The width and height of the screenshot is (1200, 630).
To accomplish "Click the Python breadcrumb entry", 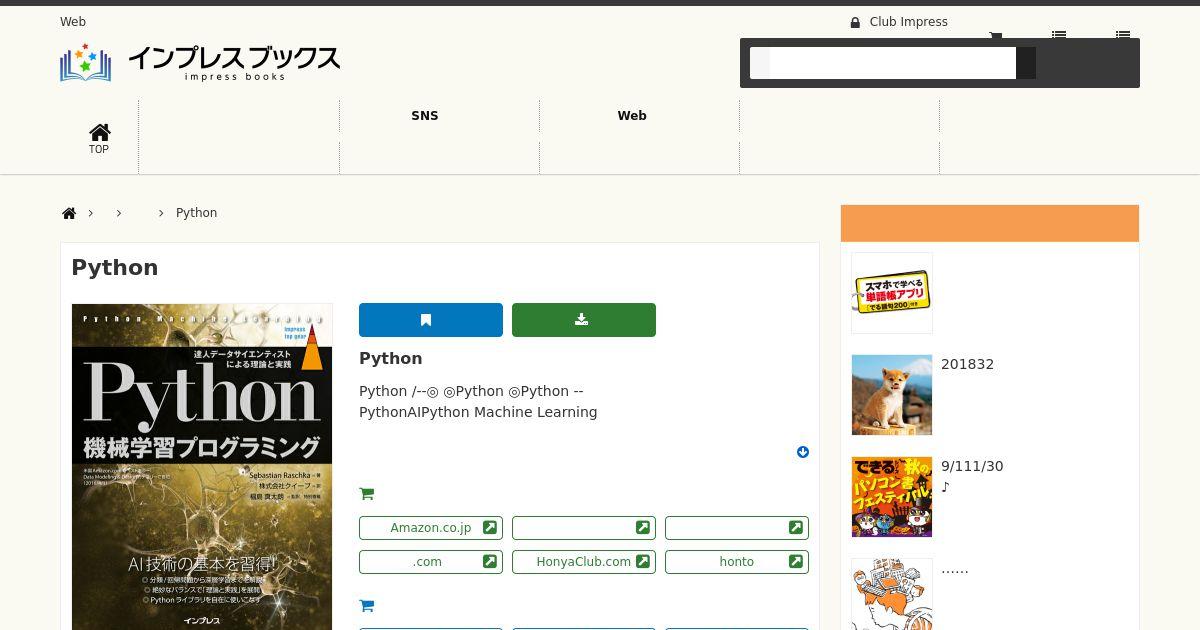I will click(x=196, y=213).
